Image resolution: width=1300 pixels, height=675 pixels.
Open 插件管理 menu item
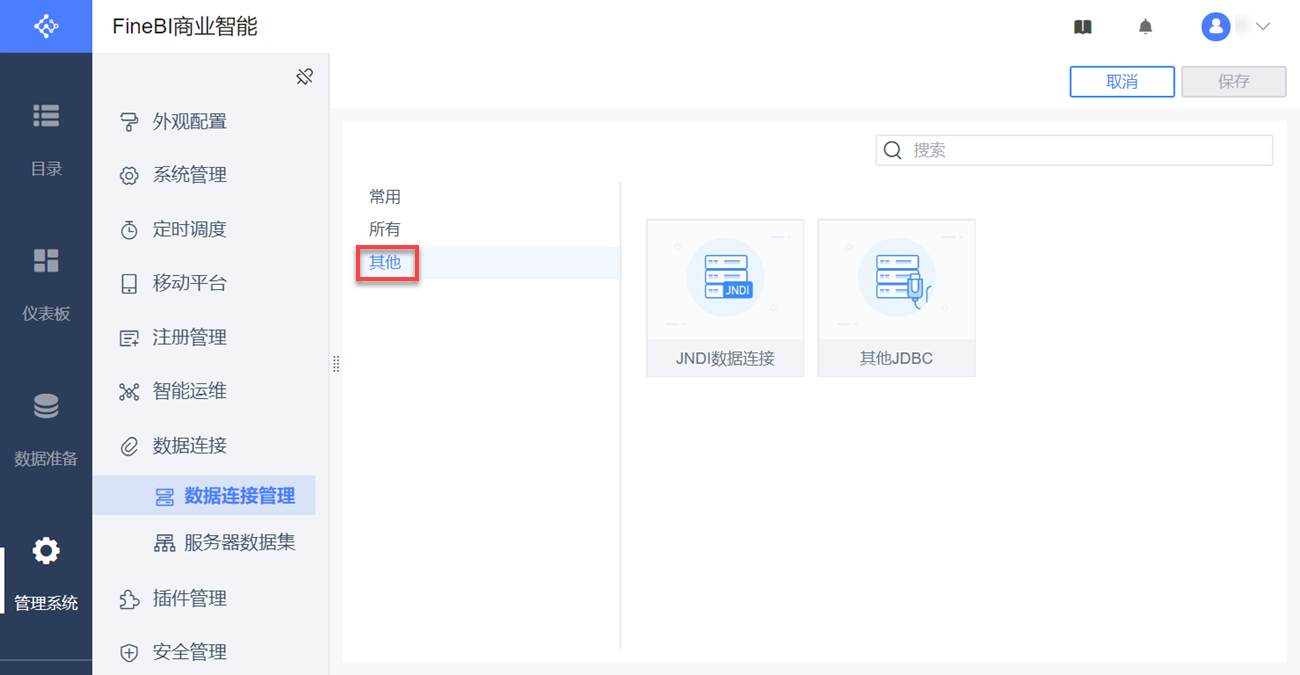(x=204, y=599)
